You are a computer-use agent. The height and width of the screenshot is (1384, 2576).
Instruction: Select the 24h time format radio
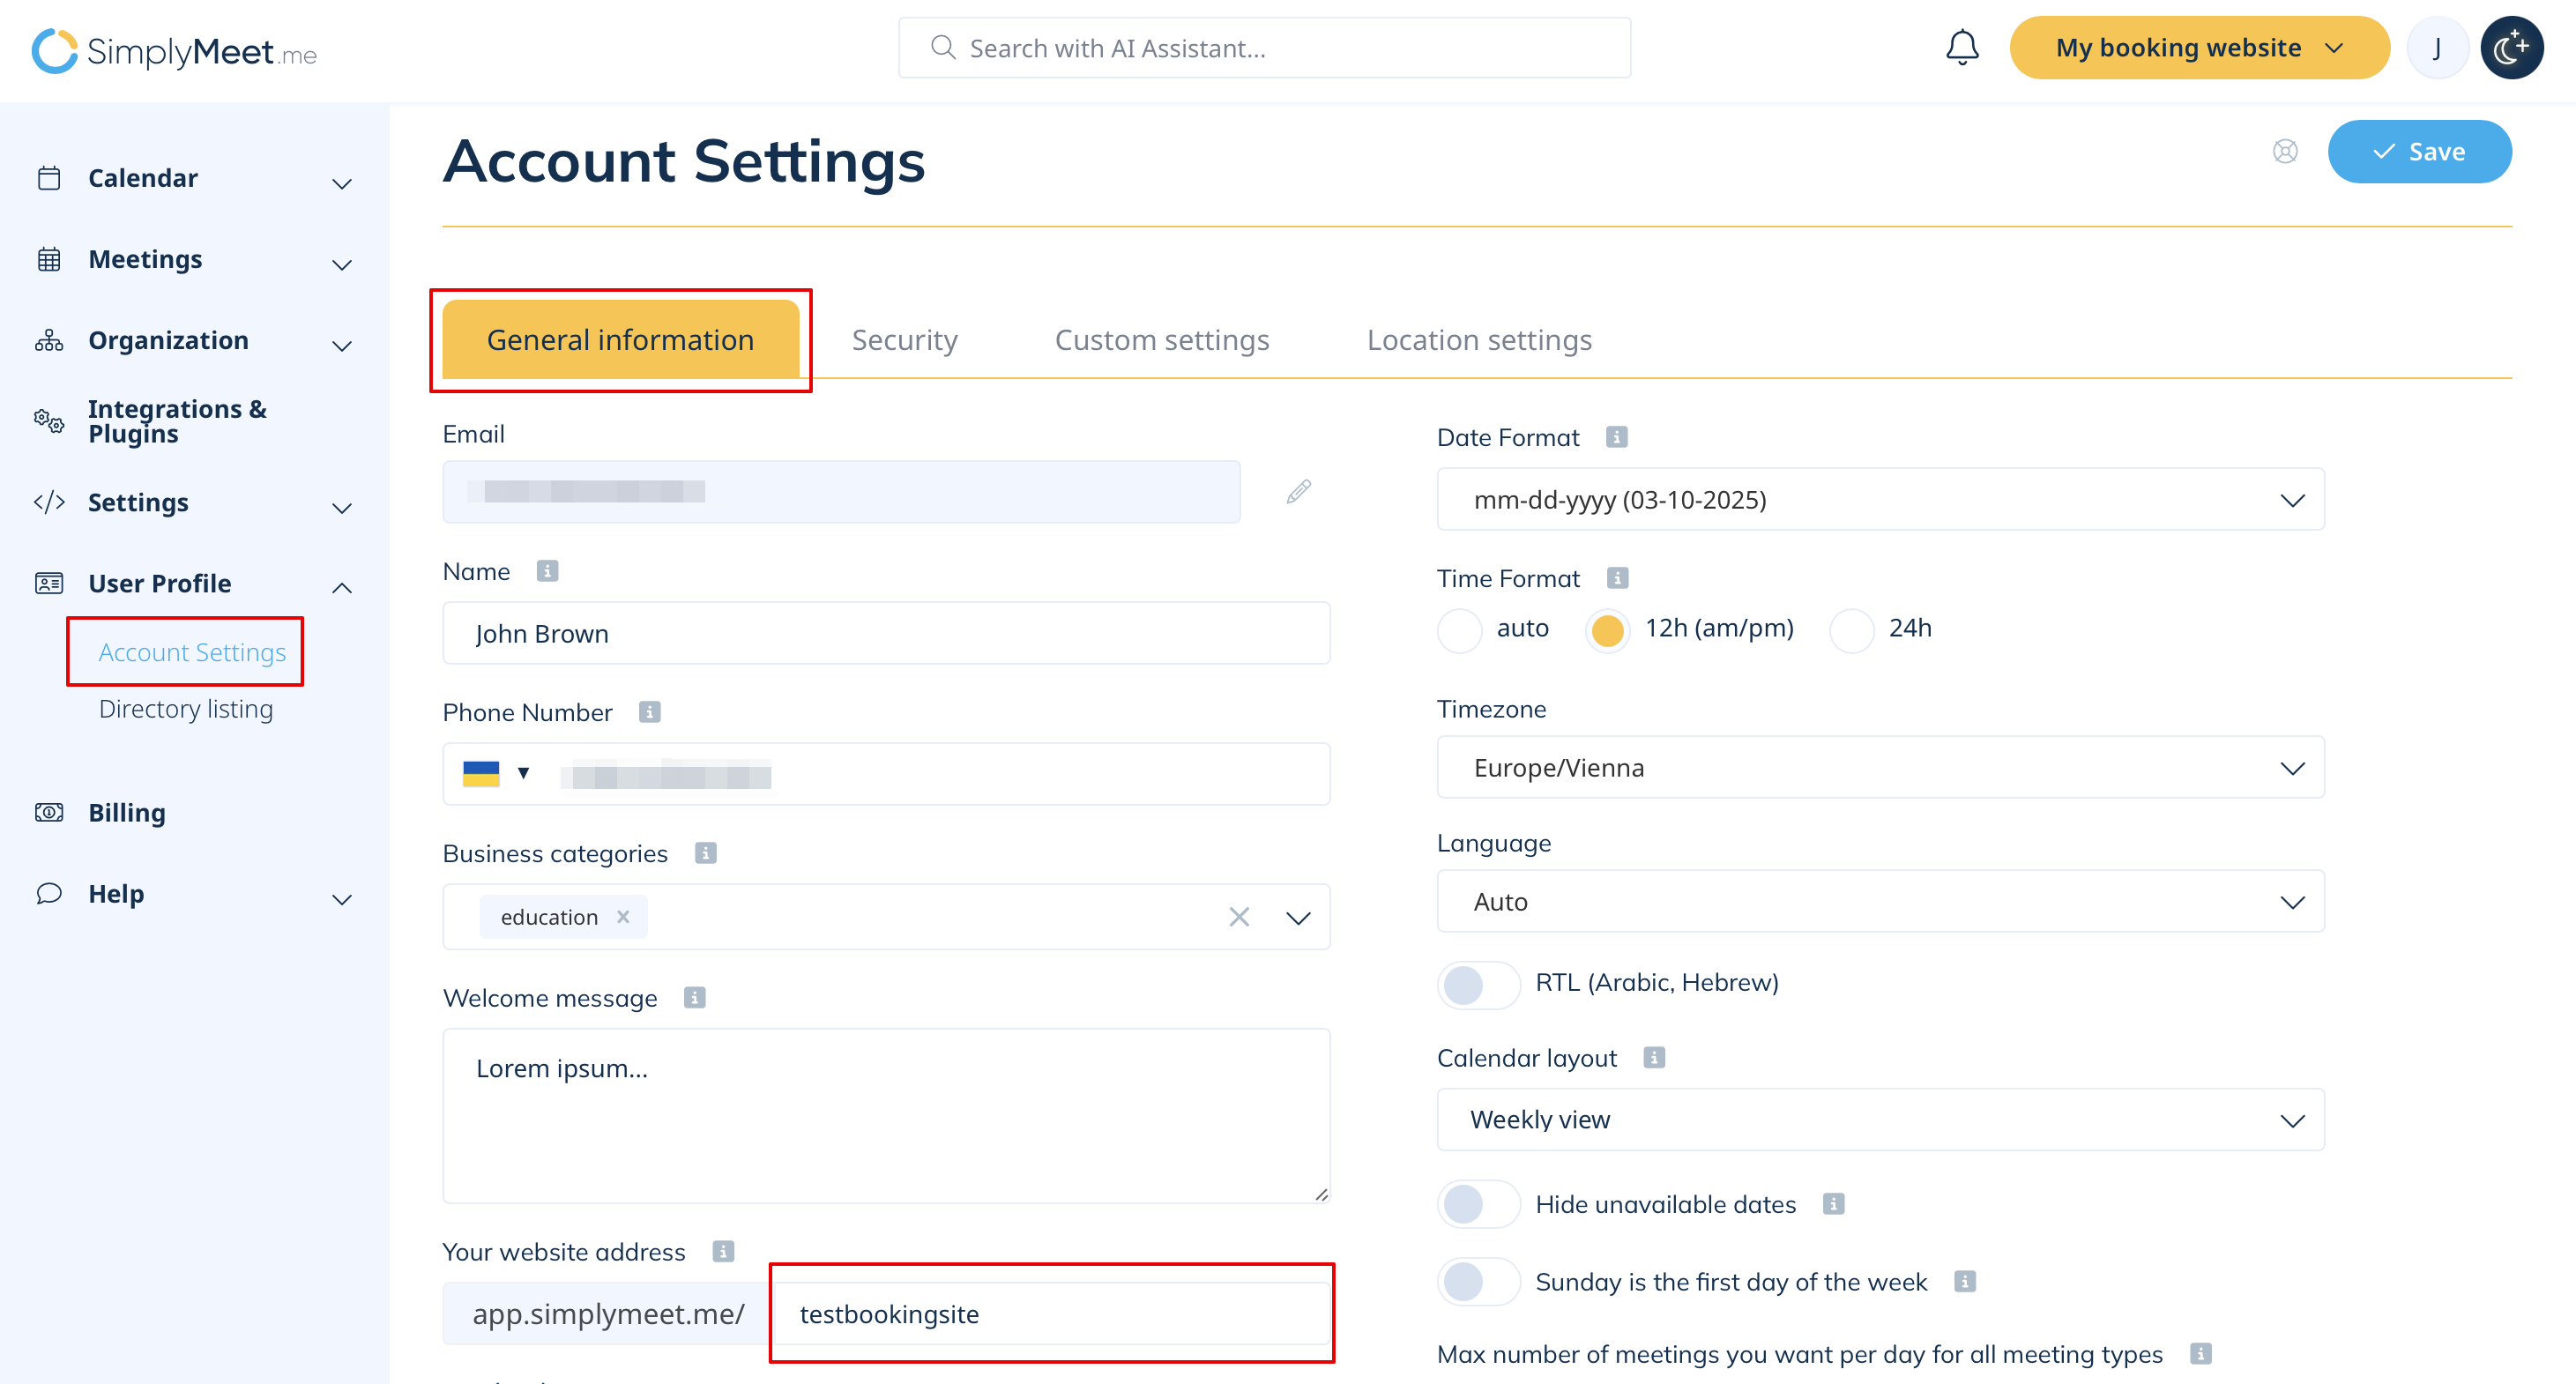point(1851,629)
